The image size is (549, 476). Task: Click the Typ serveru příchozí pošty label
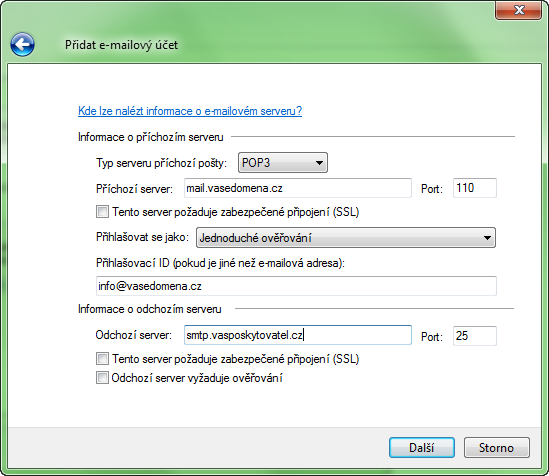[161, 163]
